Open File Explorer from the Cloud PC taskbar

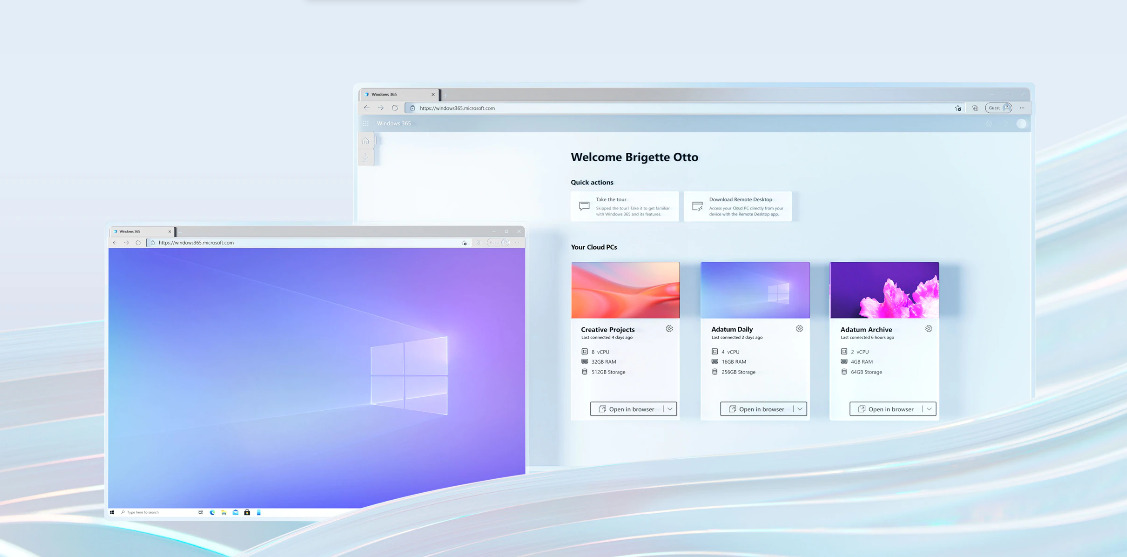click(224, 512)
